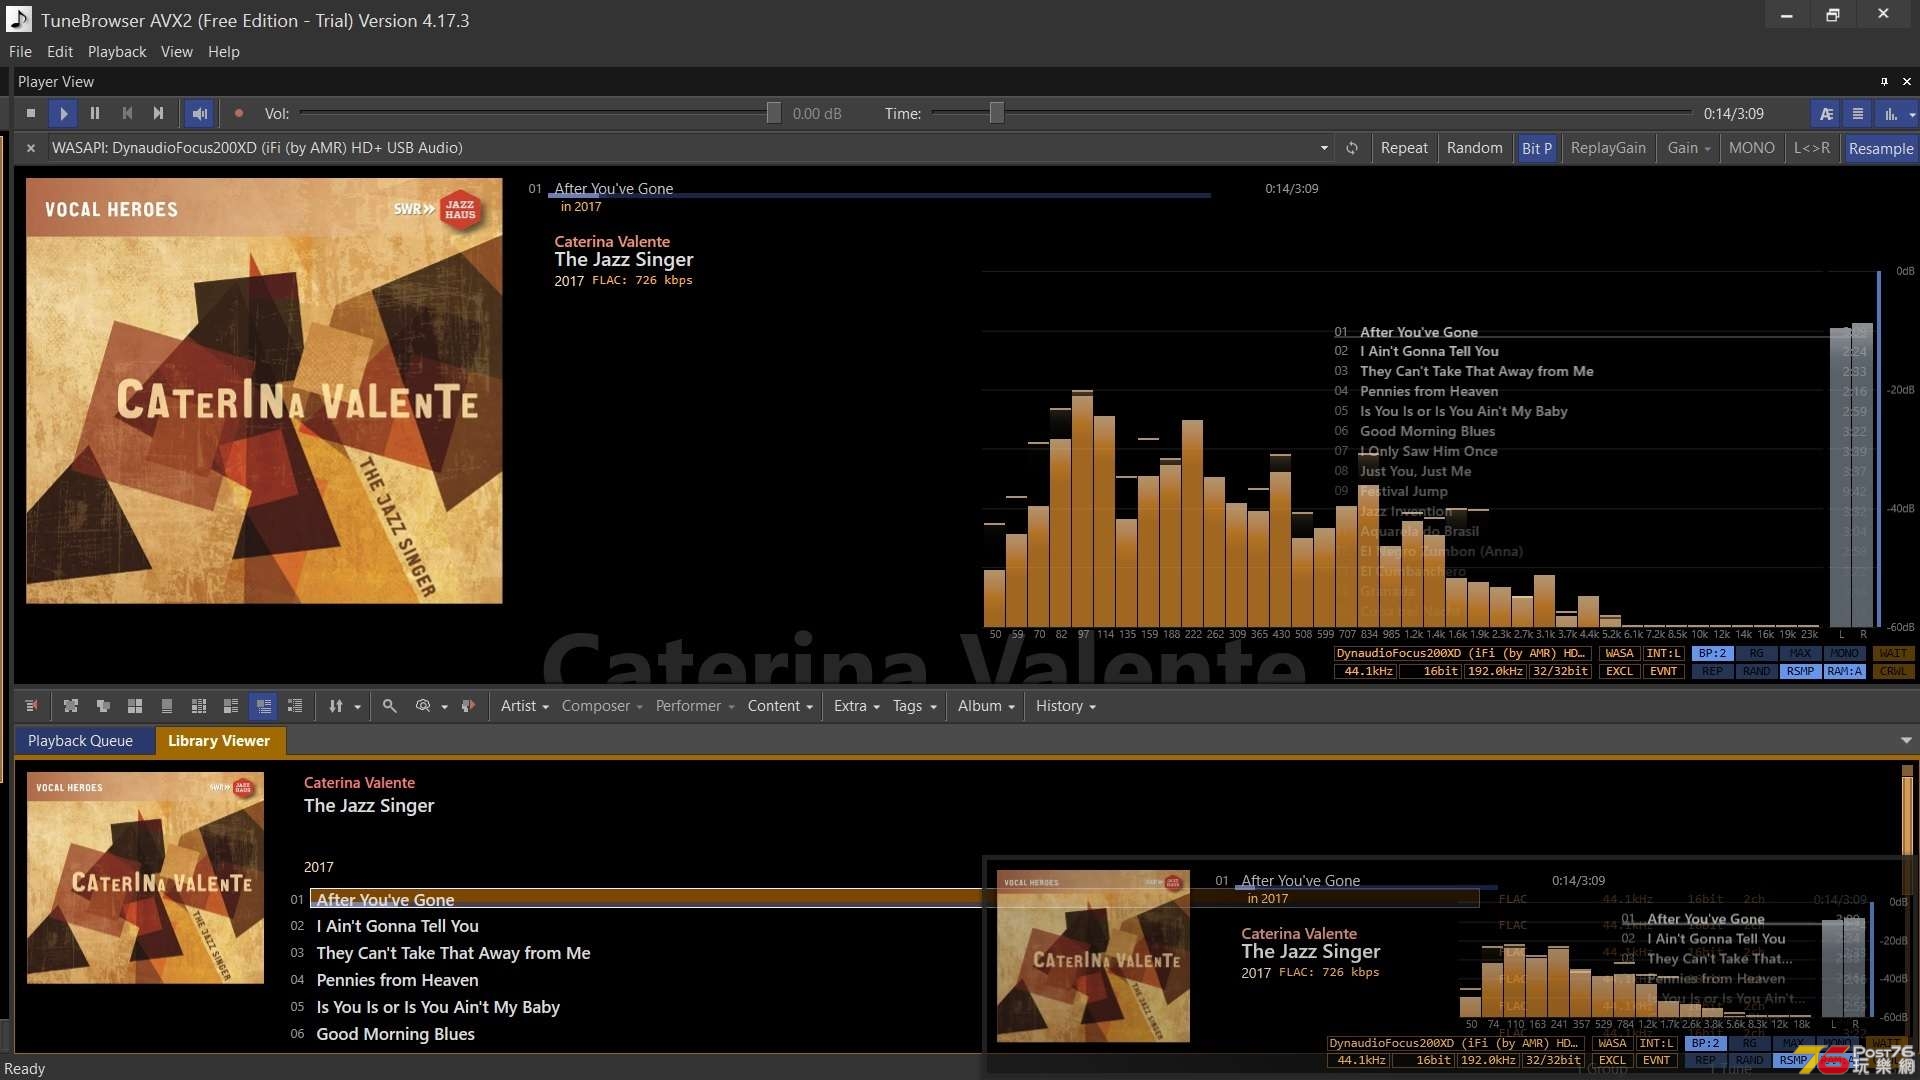1920x1080 pixels.
Task: Select the multi-column grid list view icon
Action: coord(199,706)
